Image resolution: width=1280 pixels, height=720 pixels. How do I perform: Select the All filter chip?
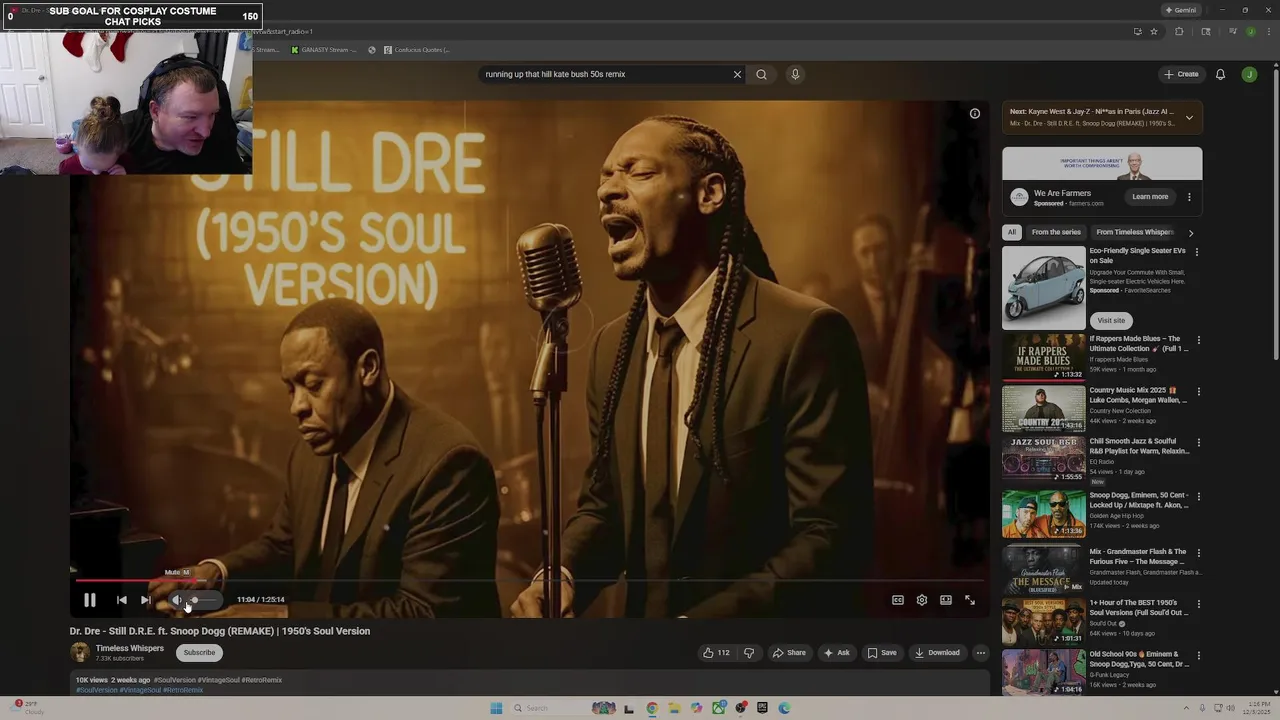coord(1012,232)
